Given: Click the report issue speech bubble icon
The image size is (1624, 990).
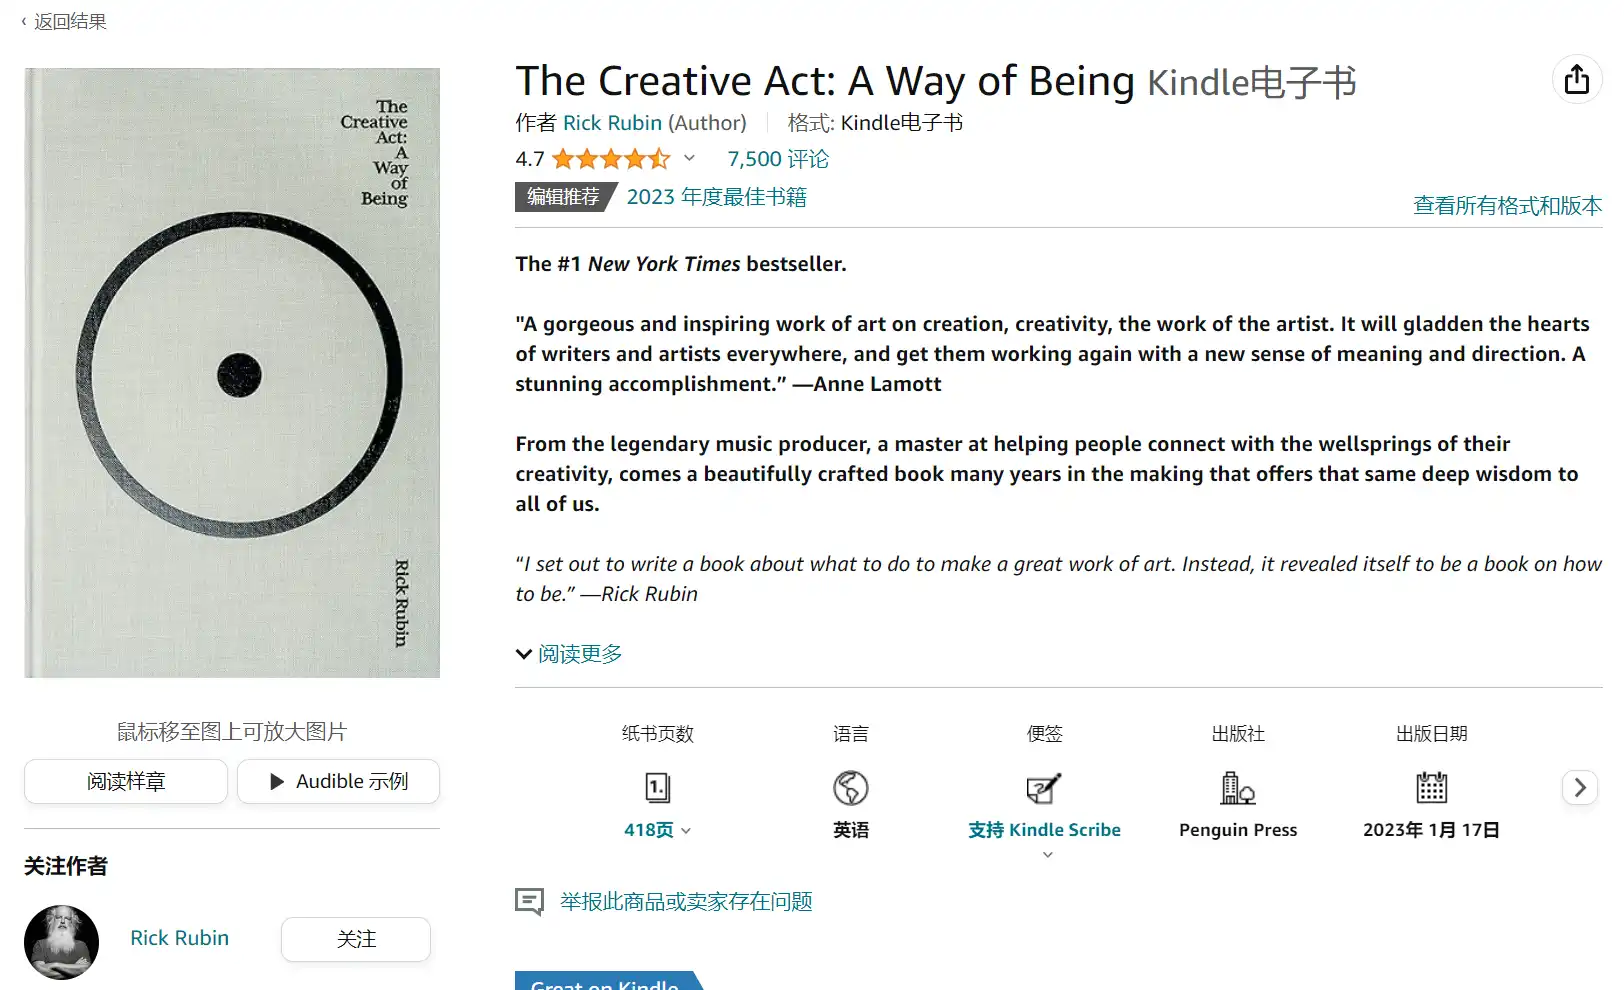Looking at the screenshot, I should click(x=529, y=901).
